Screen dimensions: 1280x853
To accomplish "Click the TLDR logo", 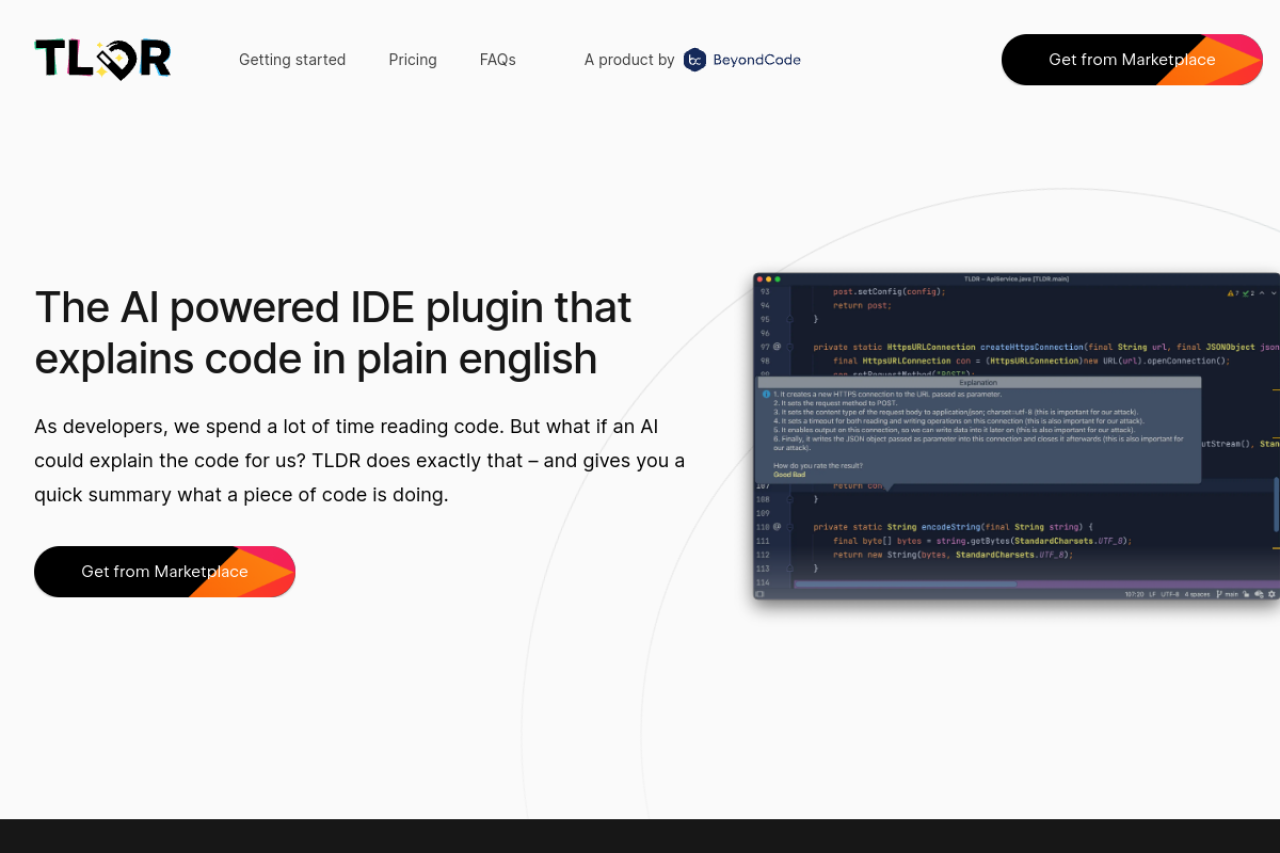I will [103, 59].
